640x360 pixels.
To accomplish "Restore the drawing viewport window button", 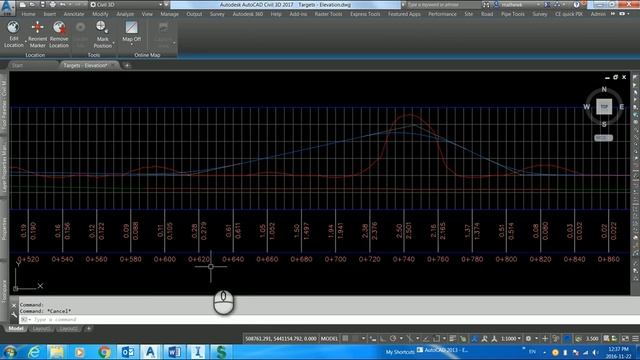I will coord(616,77).
